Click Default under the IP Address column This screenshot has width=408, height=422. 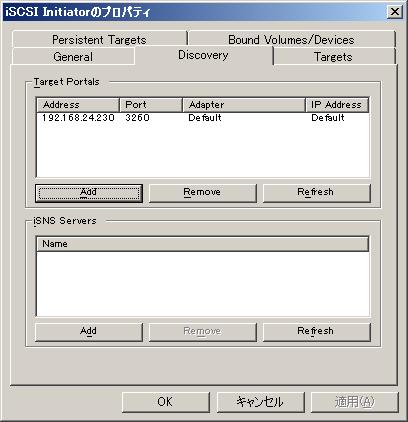[x=328, y=118]
